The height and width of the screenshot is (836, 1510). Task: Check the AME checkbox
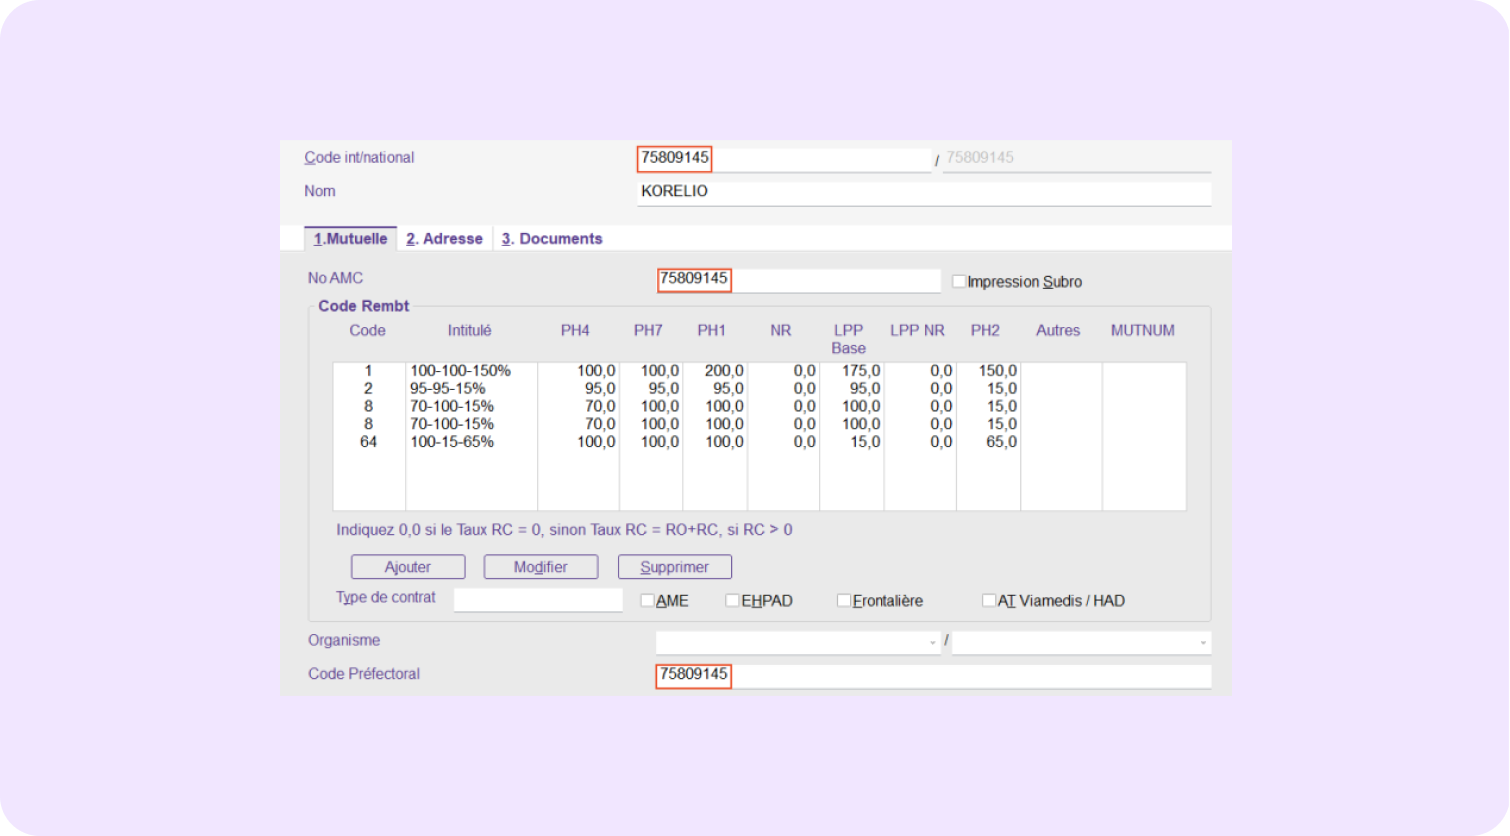[647, 601]
